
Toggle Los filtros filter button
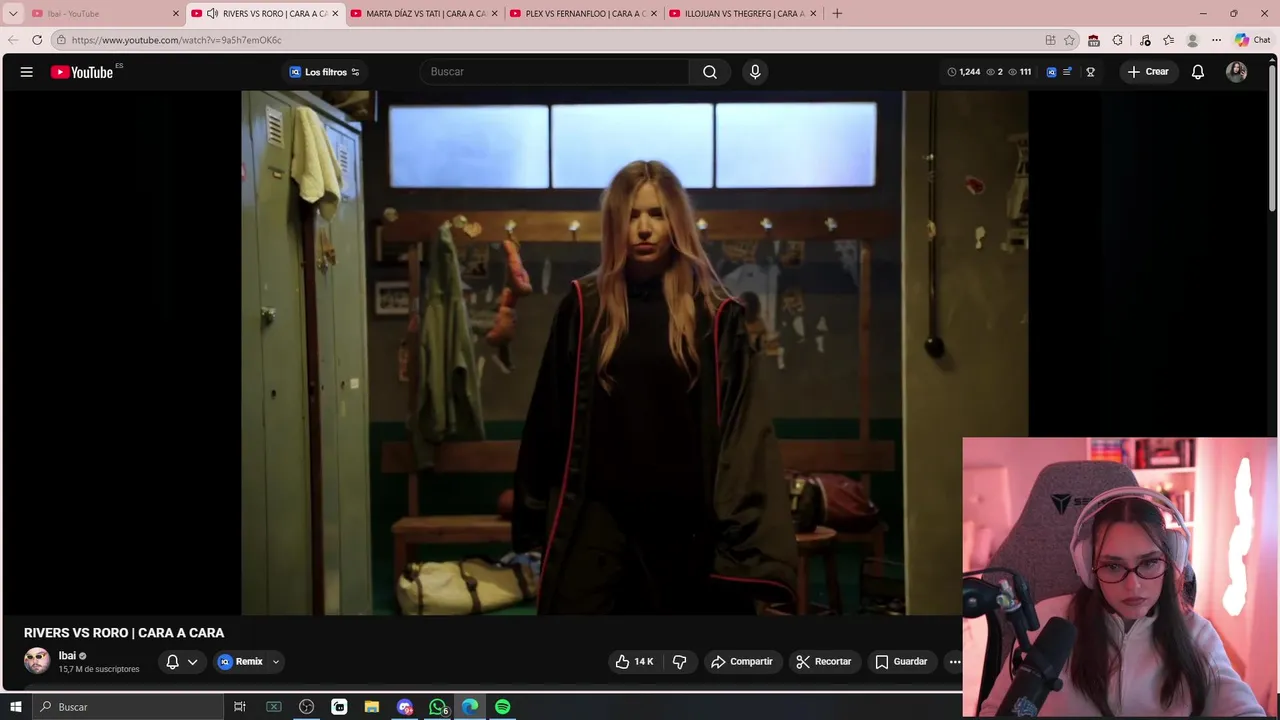[324, 72]
